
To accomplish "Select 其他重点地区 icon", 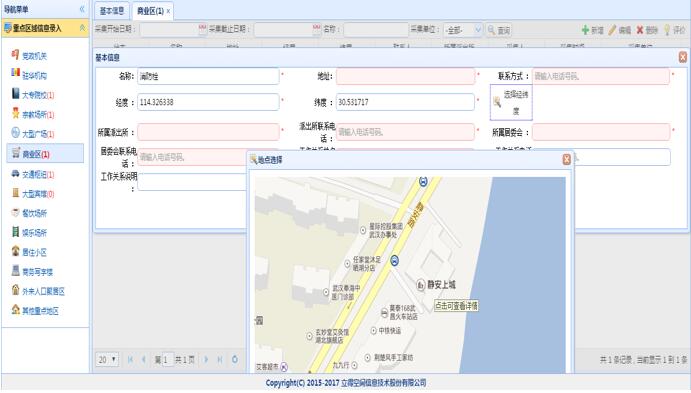I will click(x=15, y=309).
